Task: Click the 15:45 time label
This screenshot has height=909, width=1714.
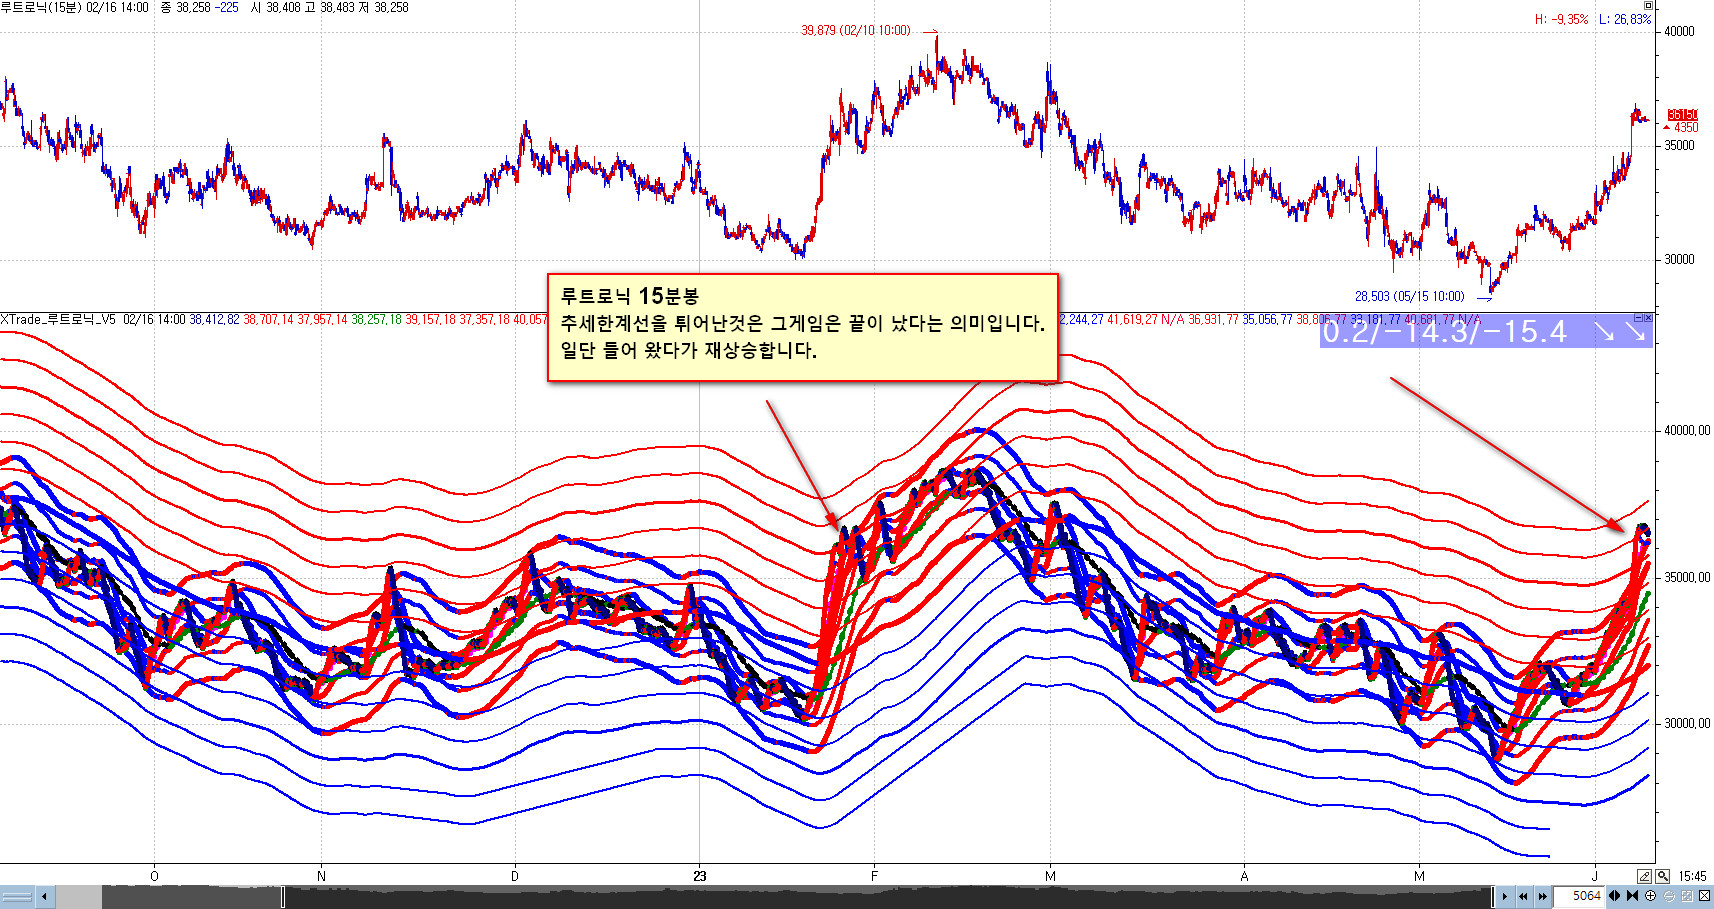Action: point(1692,876)
